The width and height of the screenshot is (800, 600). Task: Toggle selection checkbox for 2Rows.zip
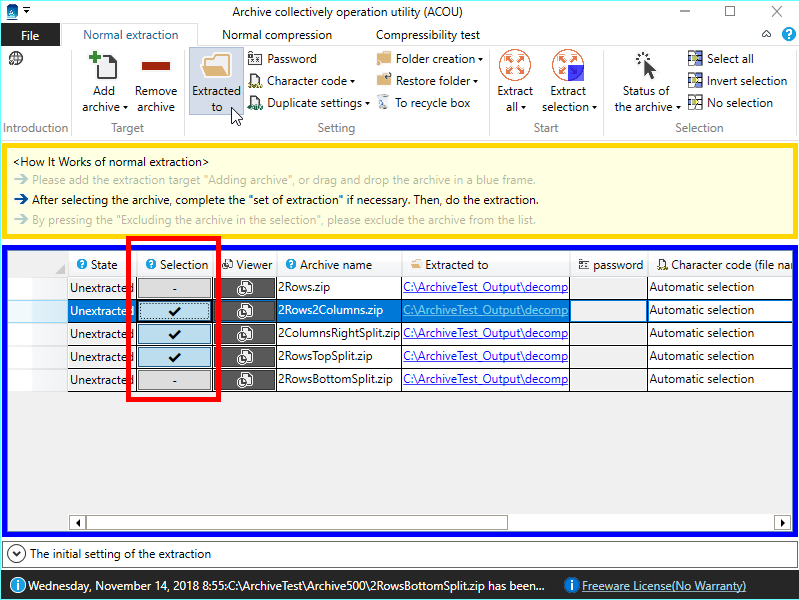pos(174,288)
